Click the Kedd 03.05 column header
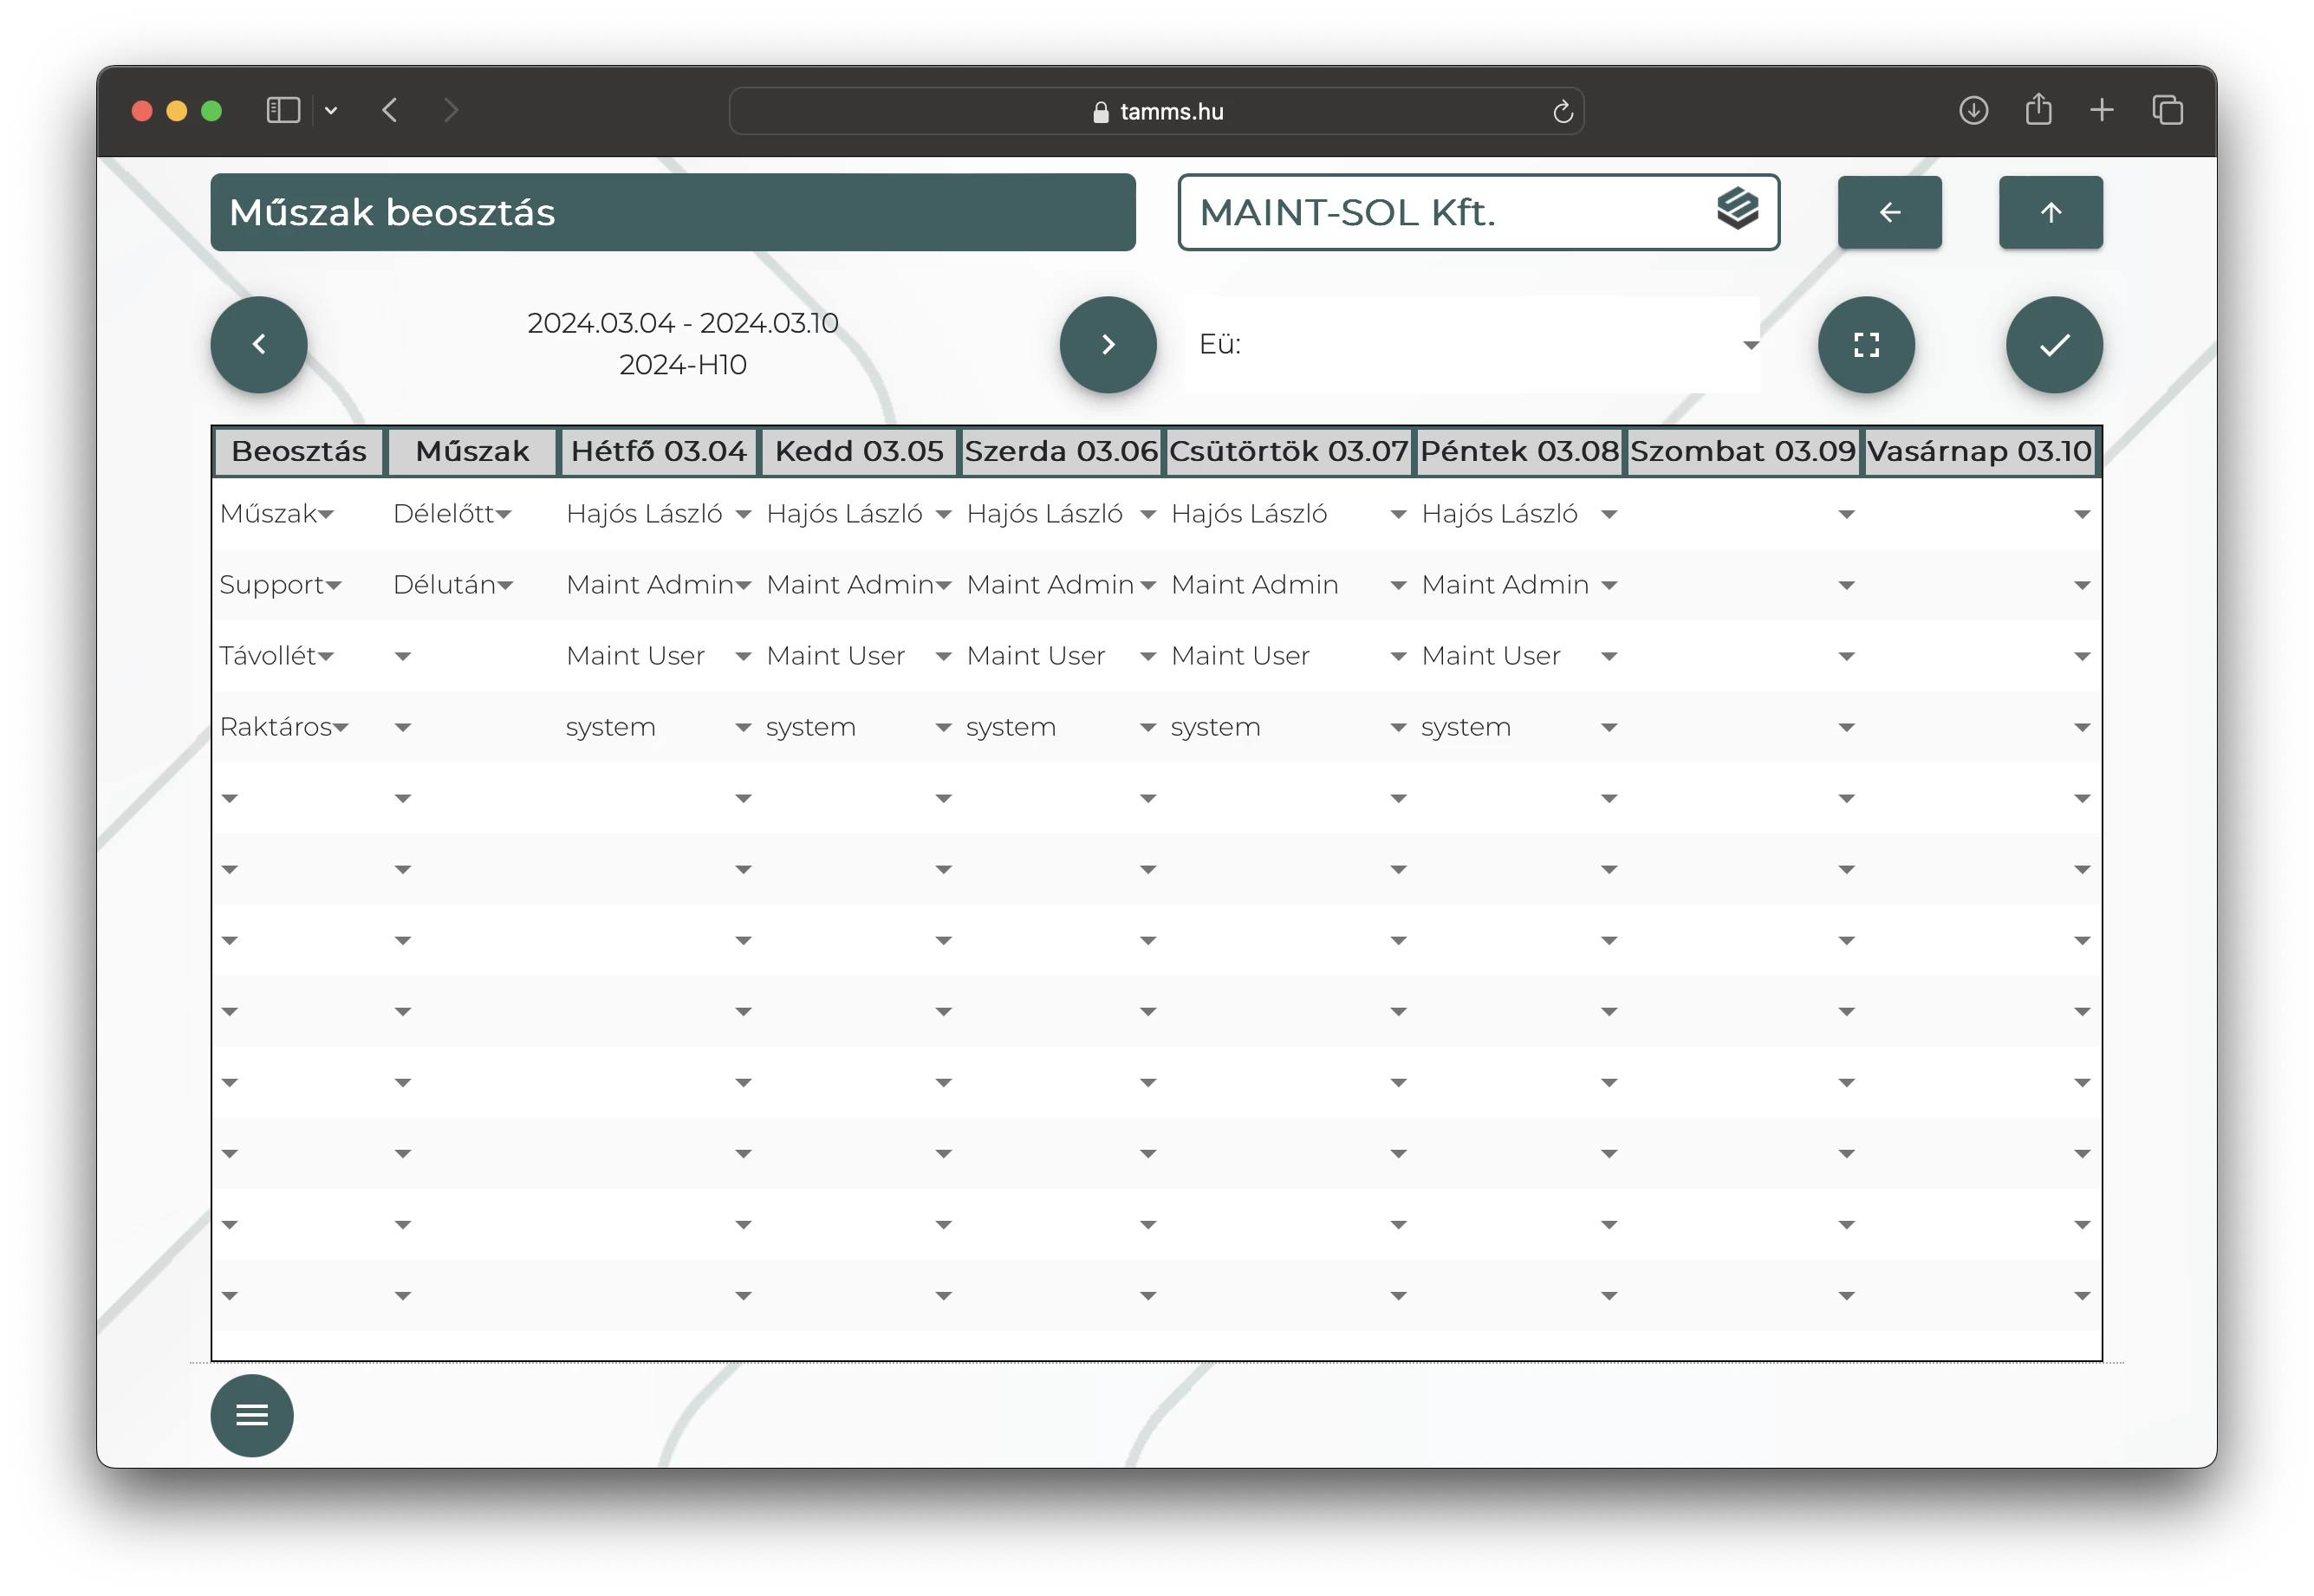2314x1596 pixels. click(x=858, y=451)
